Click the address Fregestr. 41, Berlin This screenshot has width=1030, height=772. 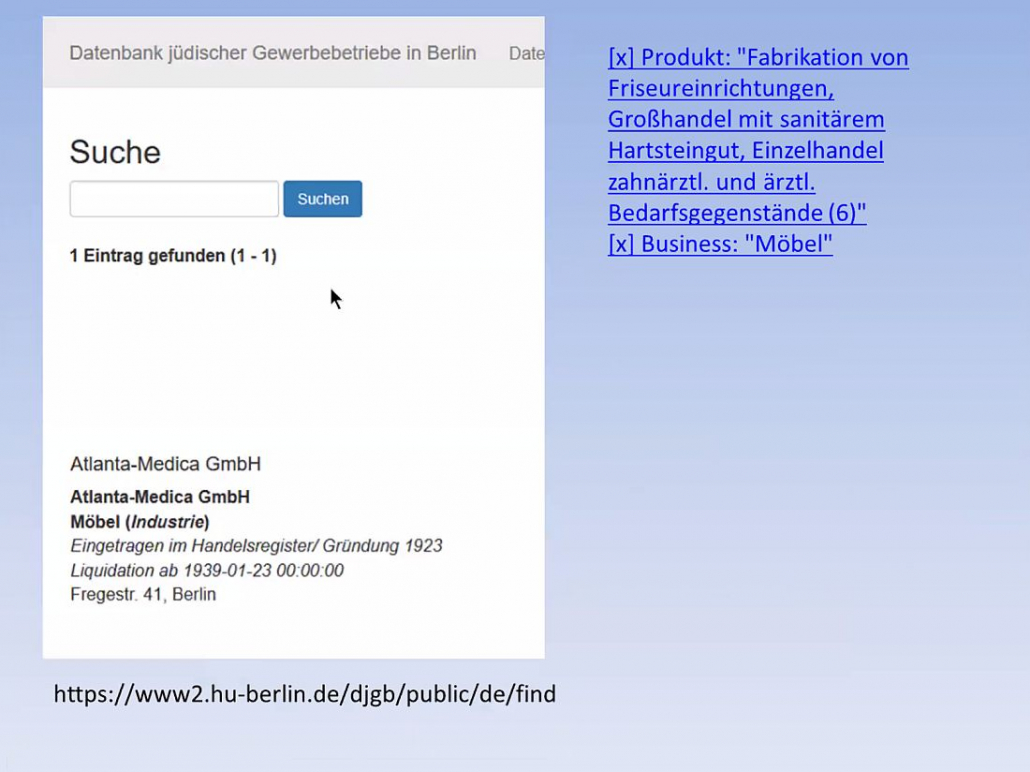pyautogui.click(x=143, y=595)
